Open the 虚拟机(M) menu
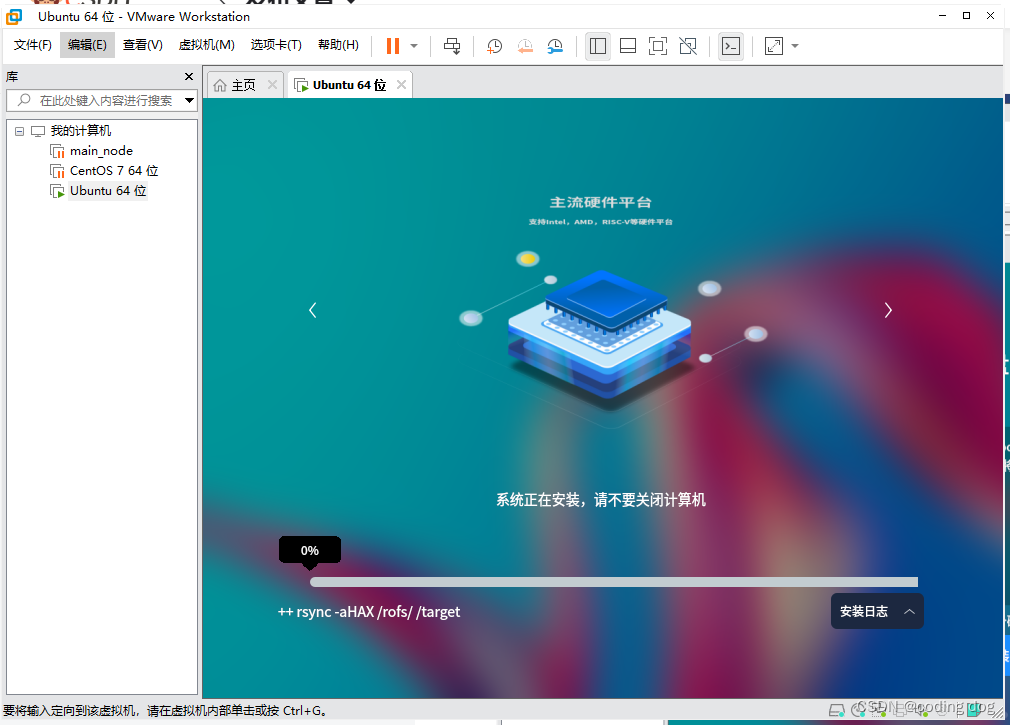Screen dimensions: 1010x725 (206, 45)
